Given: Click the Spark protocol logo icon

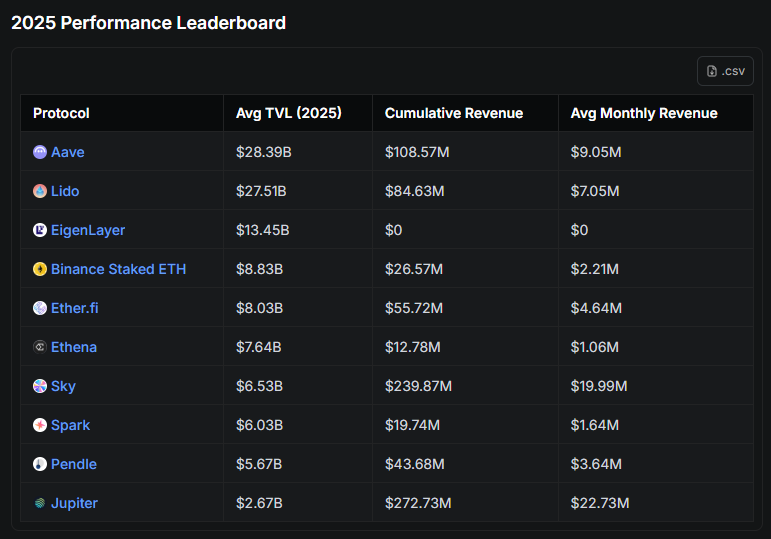Looking at the screenshot, I should (40, 425).
